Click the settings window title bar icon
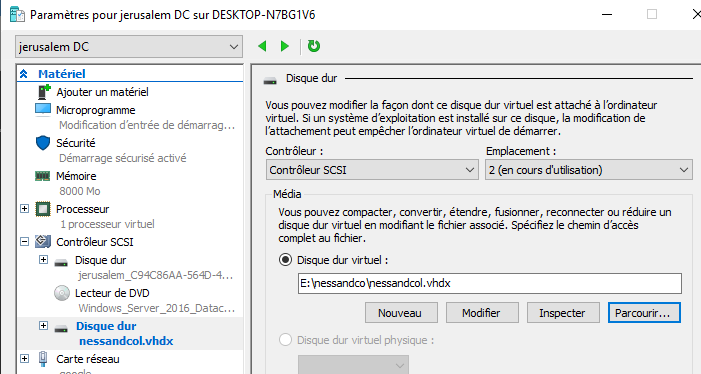701x374 pixels. (x=17, y=14)
